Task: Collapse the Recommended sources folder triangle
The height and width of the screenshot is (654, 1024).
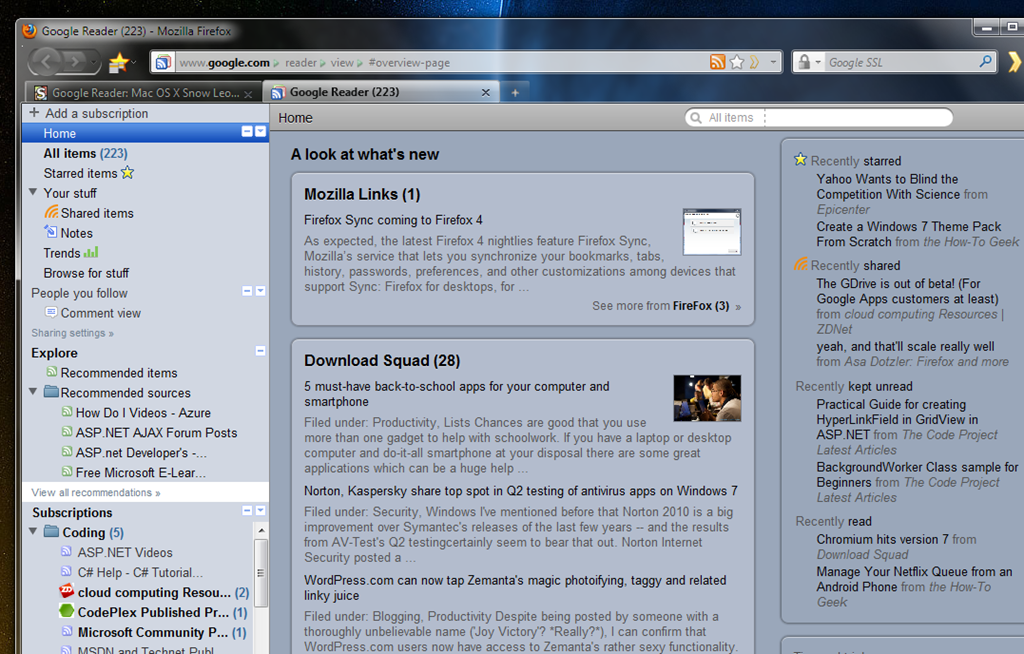Action: point(33,391)
